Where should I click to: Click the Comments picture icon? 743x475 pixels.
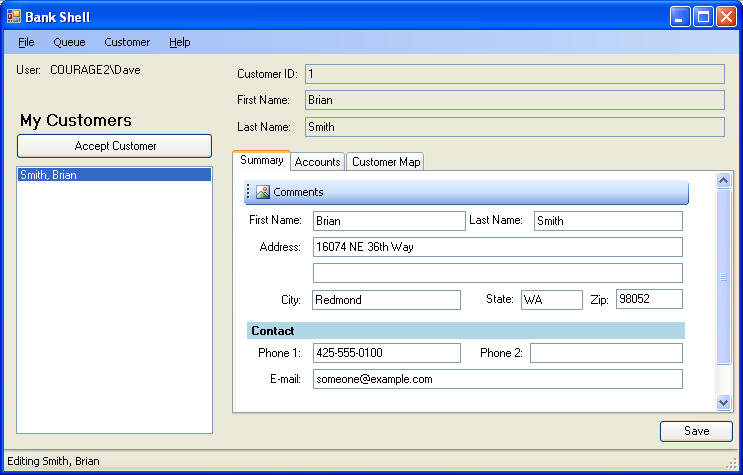coord(262,192)
